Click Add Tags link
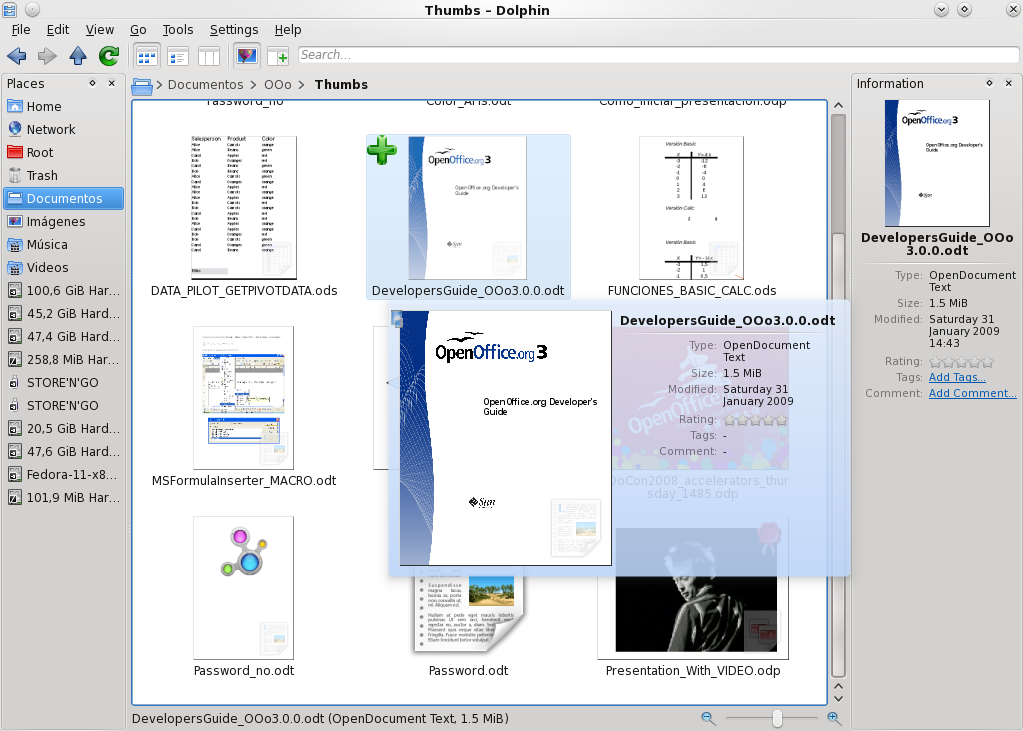This screenshot has width=1023, height=731. pyautogui.click(x=957, y=377)
